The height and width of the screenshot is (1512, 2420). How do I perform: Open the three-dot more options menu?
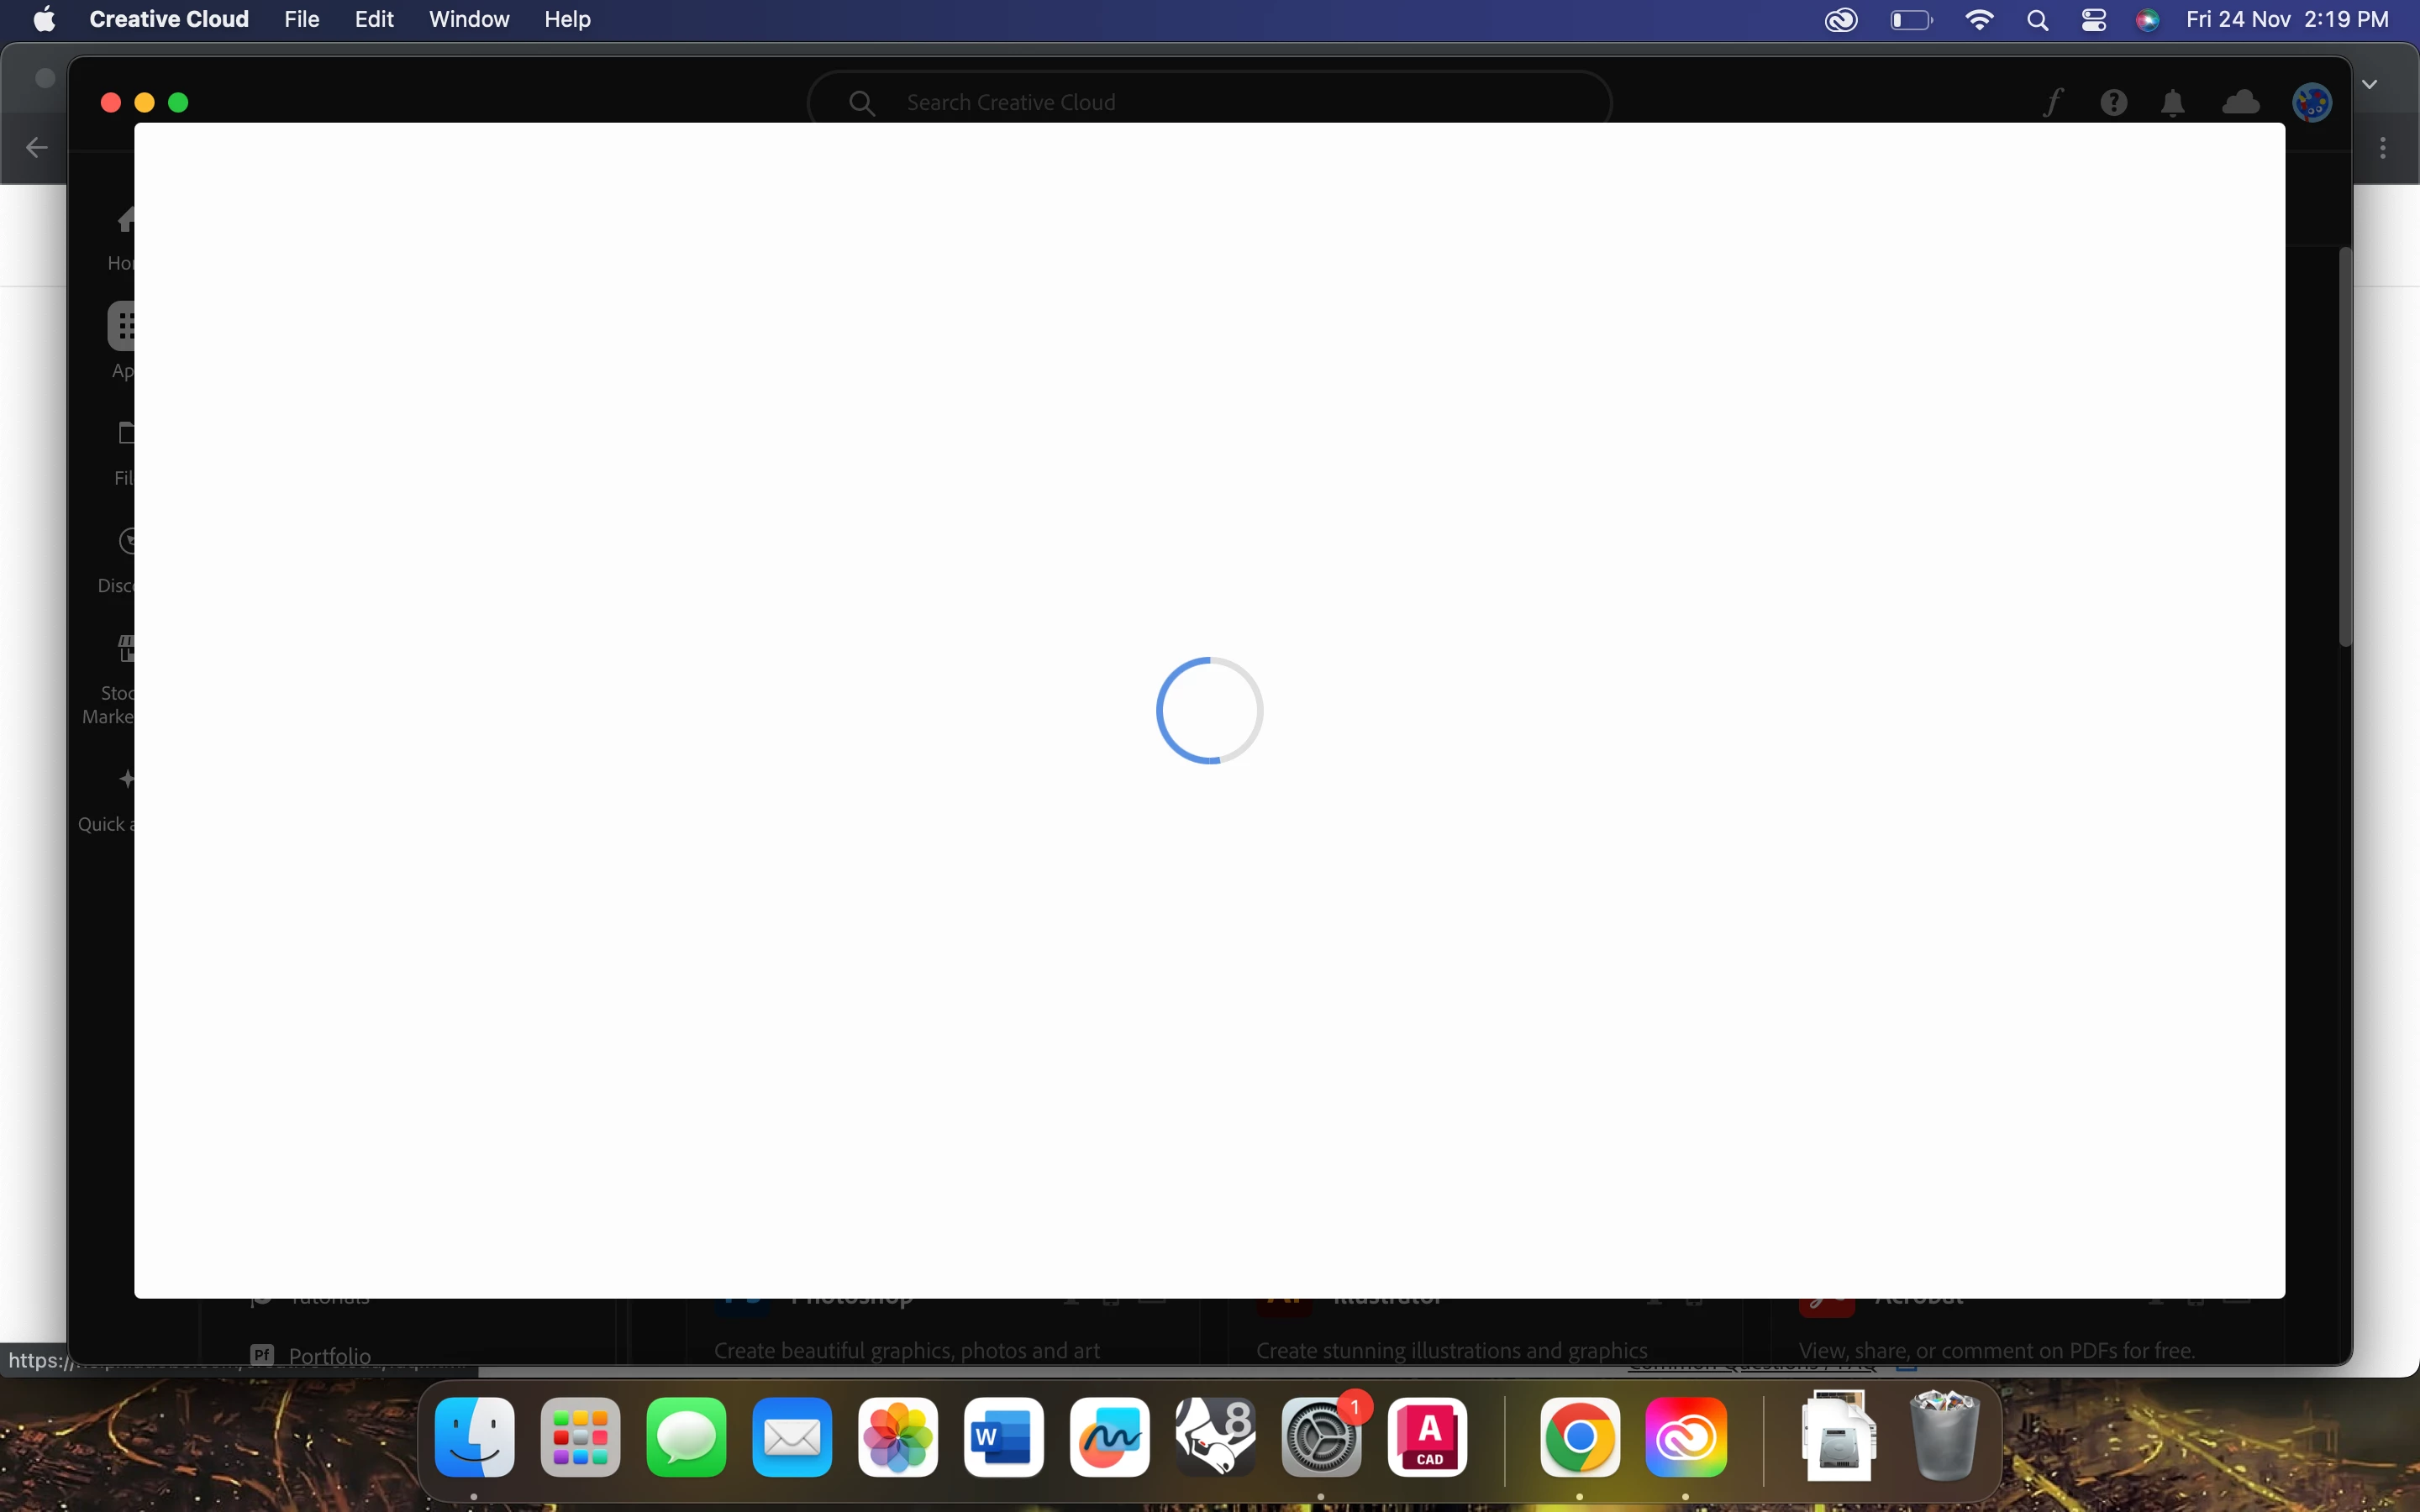[x=2384, y=148]
